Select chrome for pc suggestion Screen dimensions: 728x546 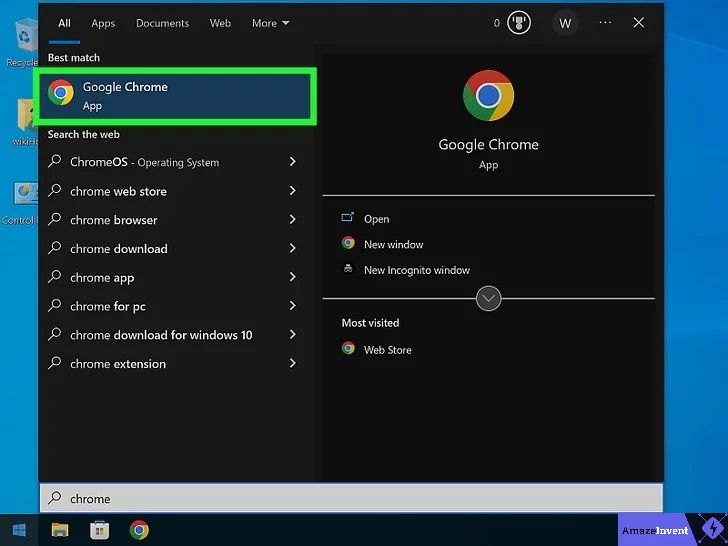click(x=108, y=306)
